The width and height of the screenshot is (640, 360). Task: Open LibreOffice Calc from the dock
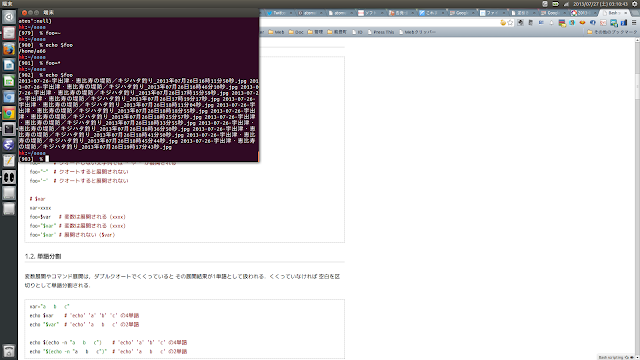tap(9, 81)
